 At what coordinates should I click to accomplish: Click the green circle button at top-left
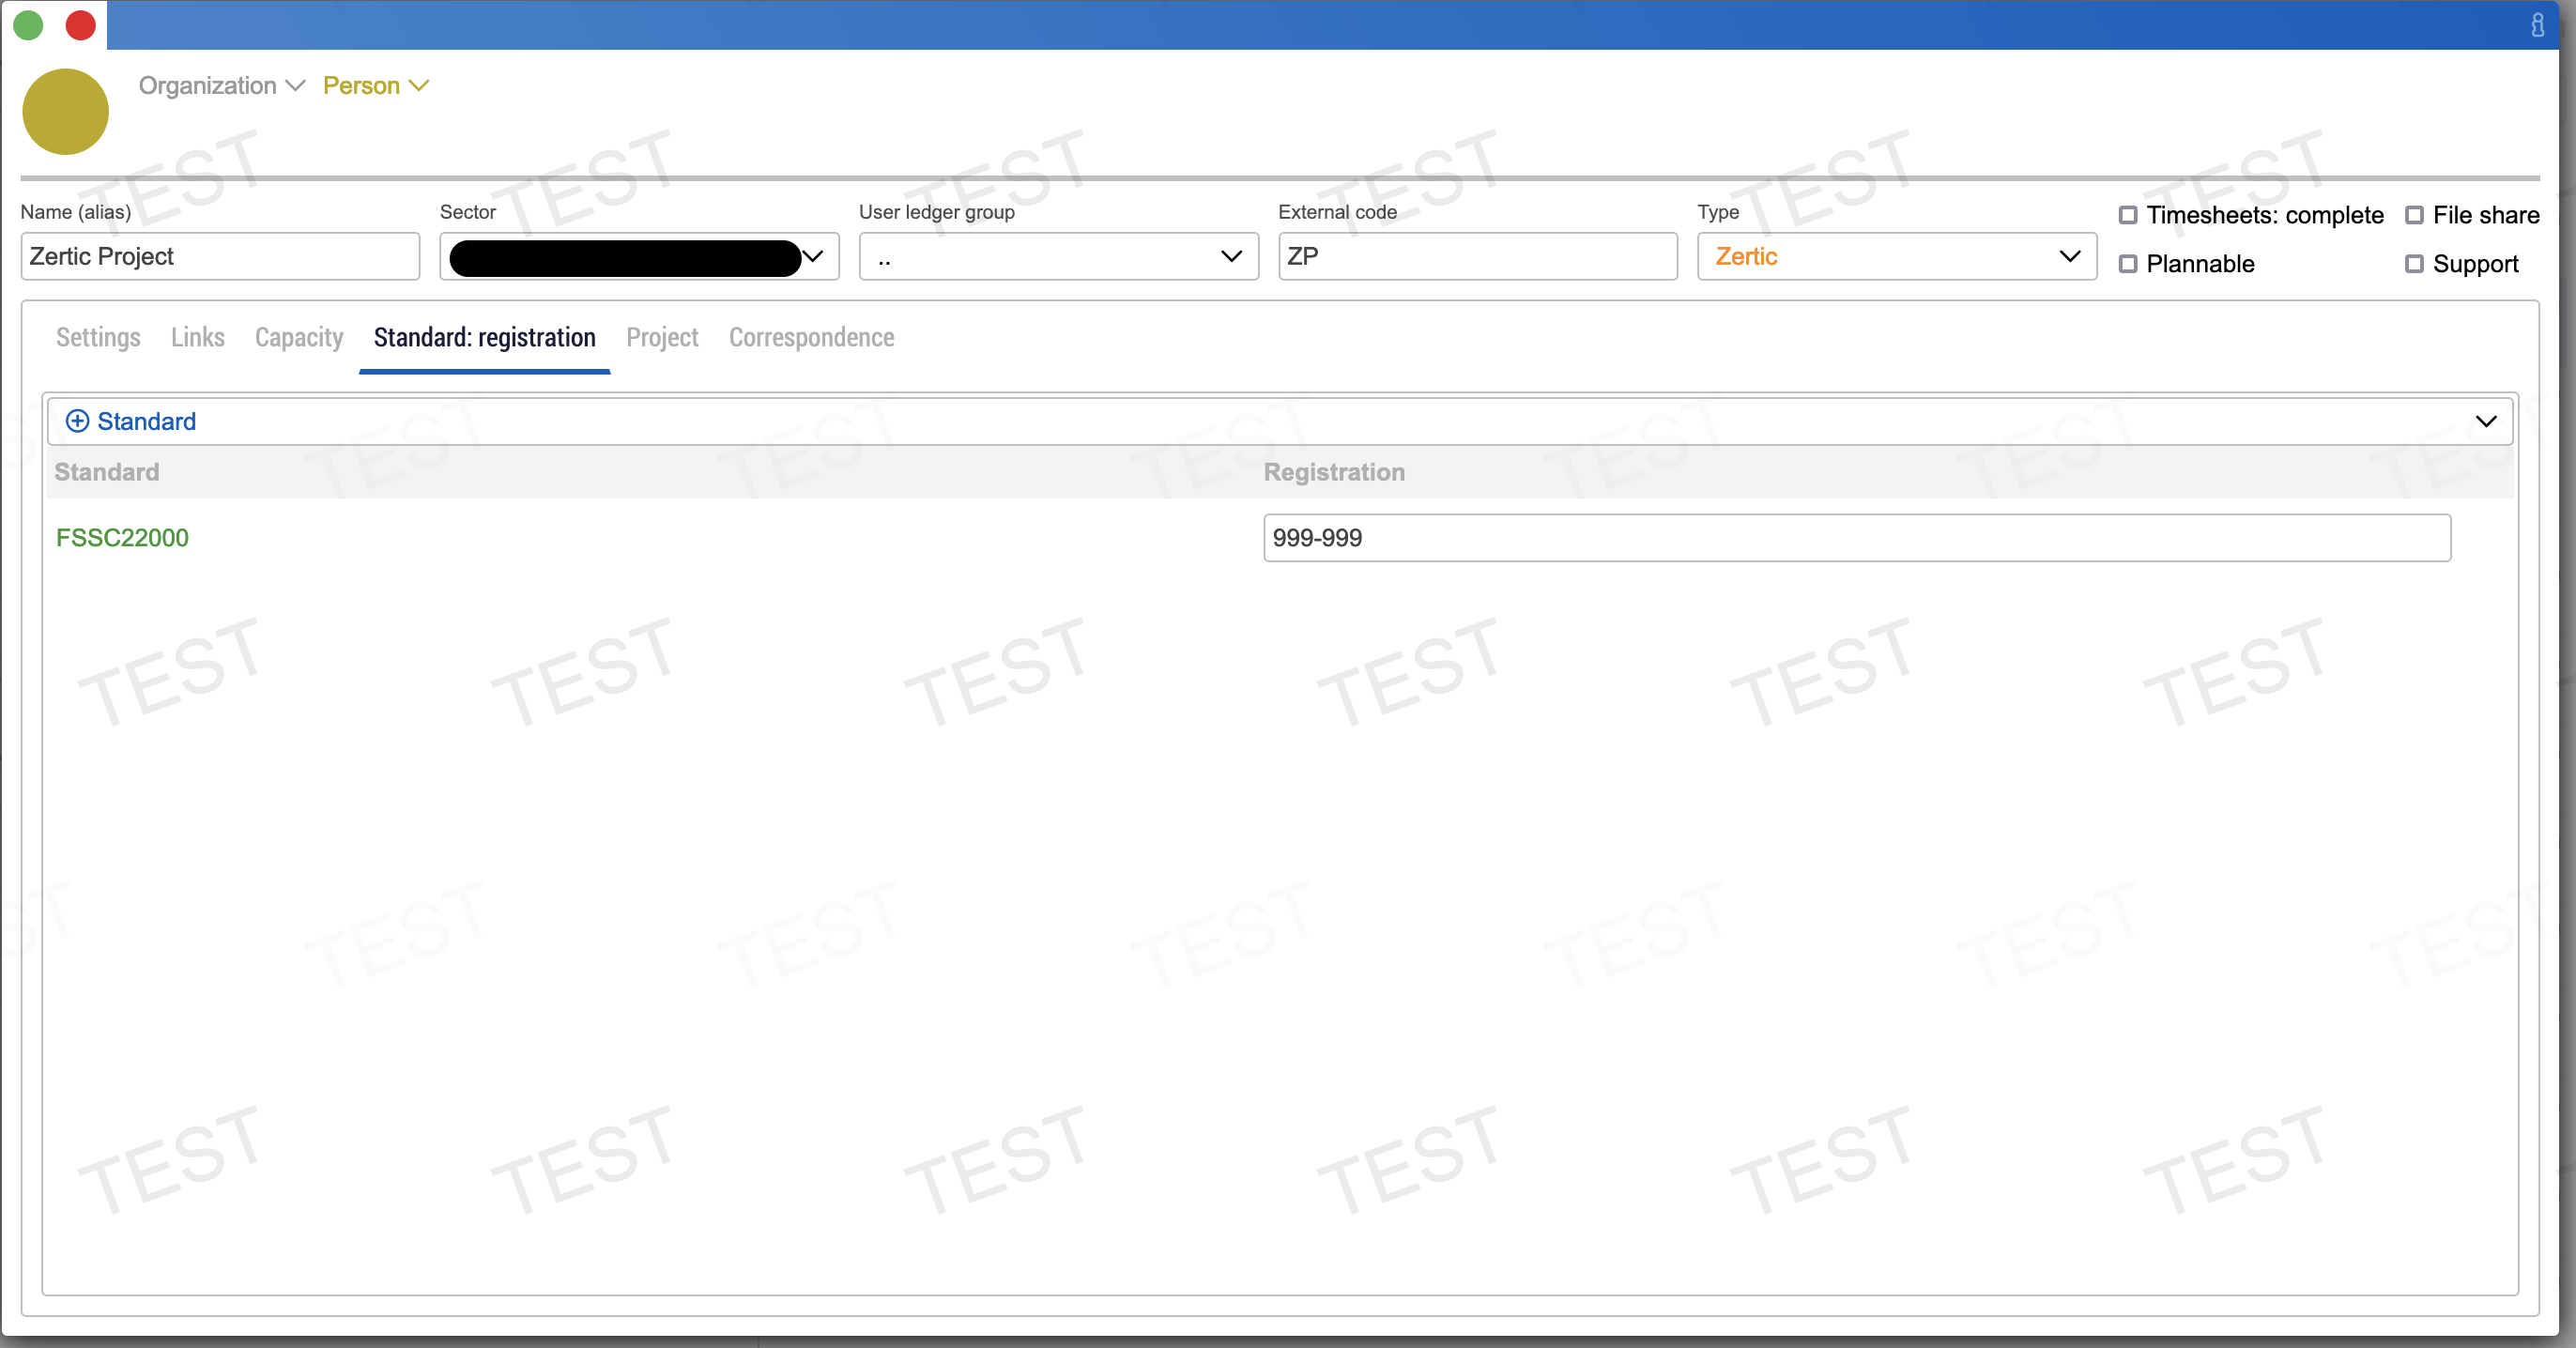tap(28, 24)
